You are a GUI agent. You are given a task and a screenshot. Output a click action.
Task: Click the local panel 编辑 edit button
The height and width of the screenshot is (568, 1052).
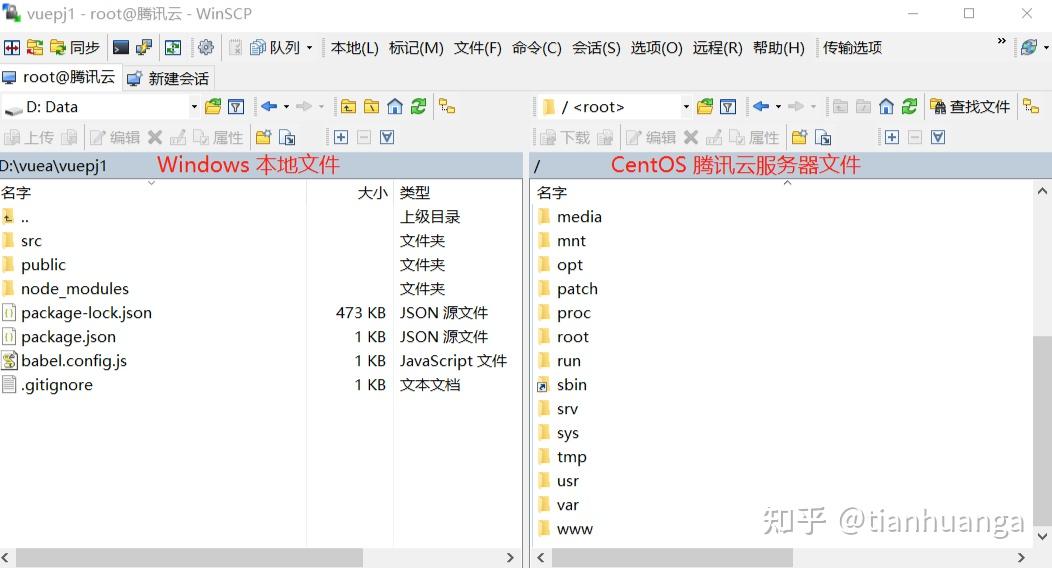pyautogui.click(x=115, y=137)
